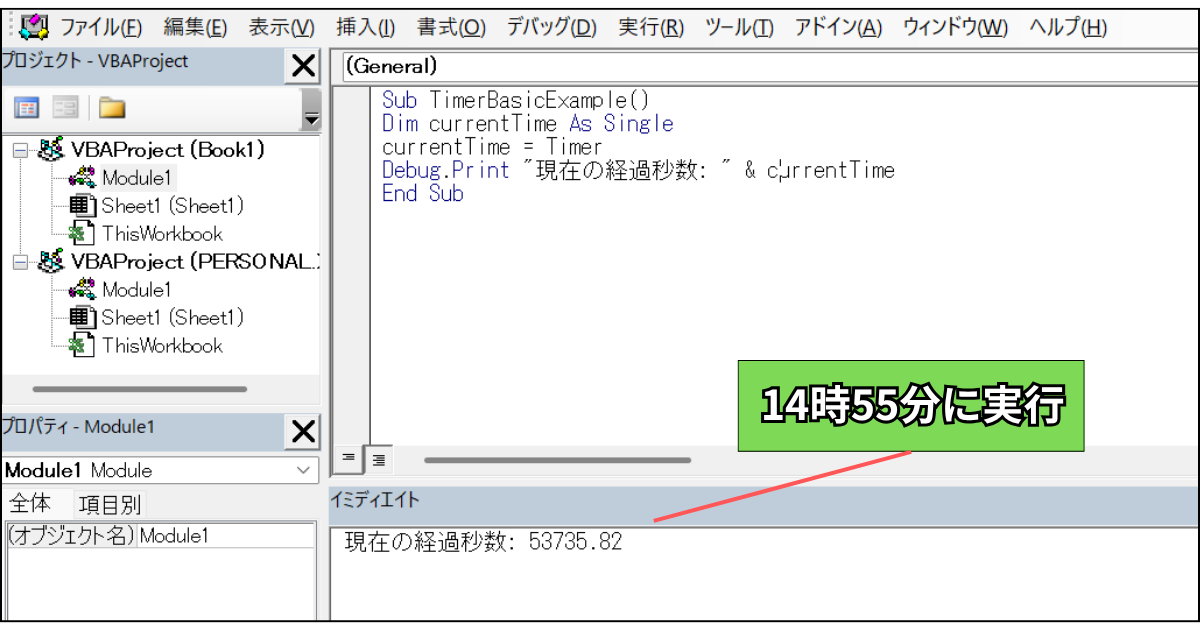Click the currentTime = Timer code line
Image resolution: width=1200 pixels, height=630 pixels.
point(492,147)
